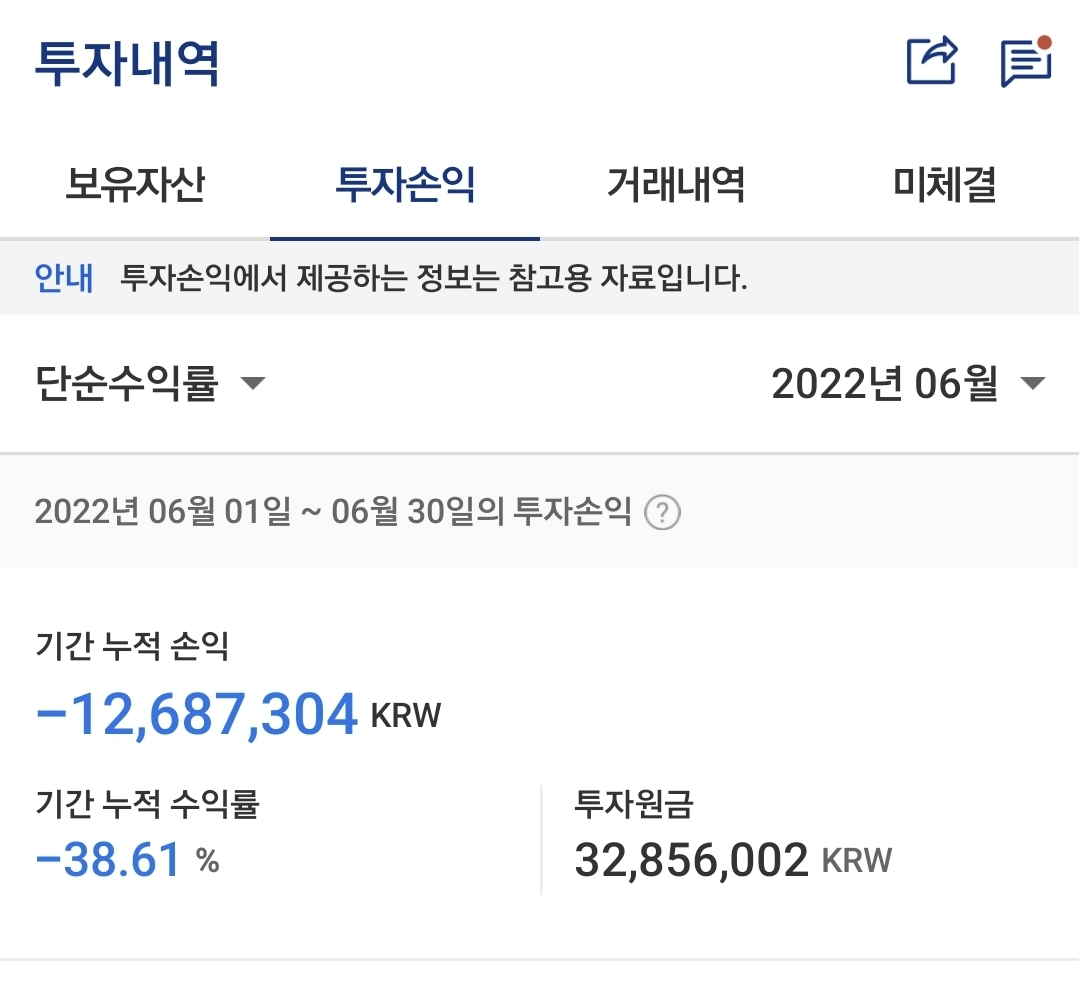
Task: Tap the share/export icon at top right
Action: (929, 61)
